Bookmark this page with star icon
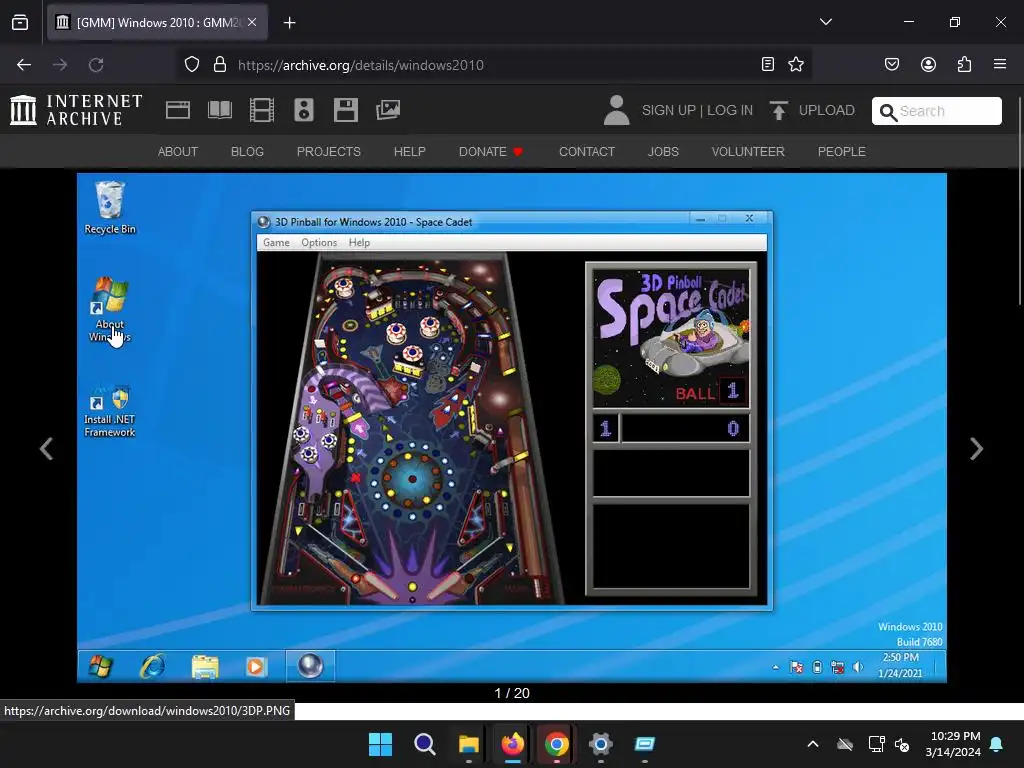 click(x=796, y=64)
